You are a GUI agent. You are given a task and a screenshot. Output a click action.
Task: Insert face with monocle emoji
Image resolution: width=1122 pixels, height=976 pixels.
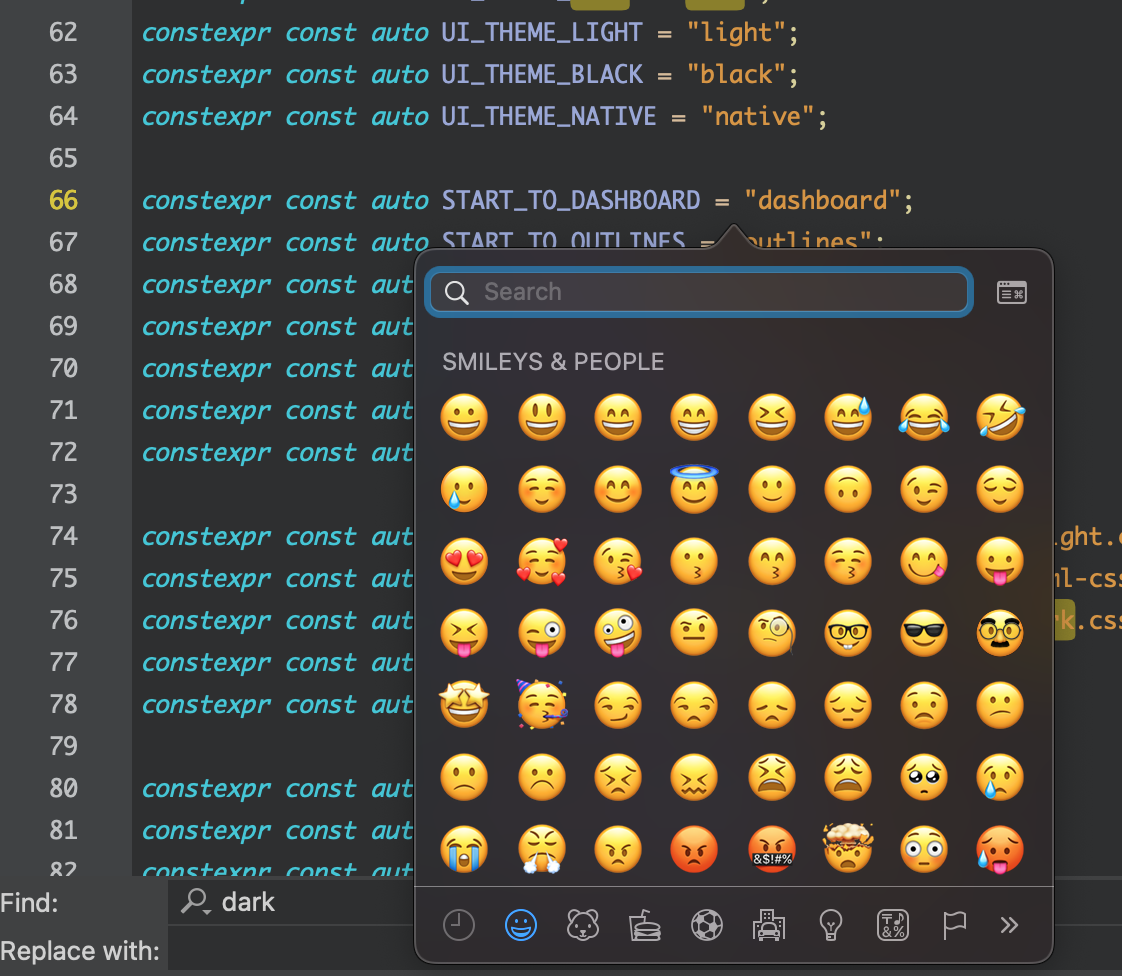[771, 633]
